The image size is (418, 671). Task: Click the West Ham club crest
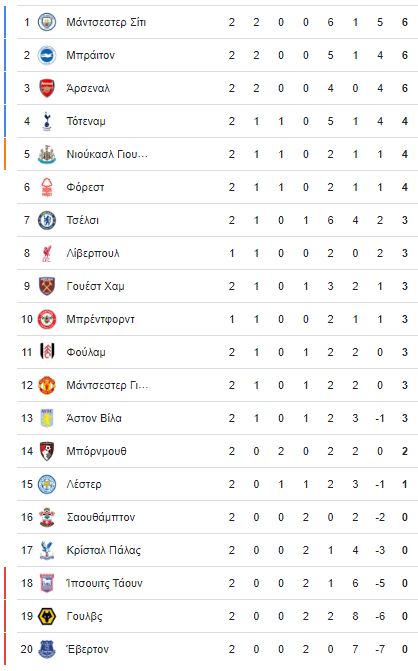pos(47,286)
